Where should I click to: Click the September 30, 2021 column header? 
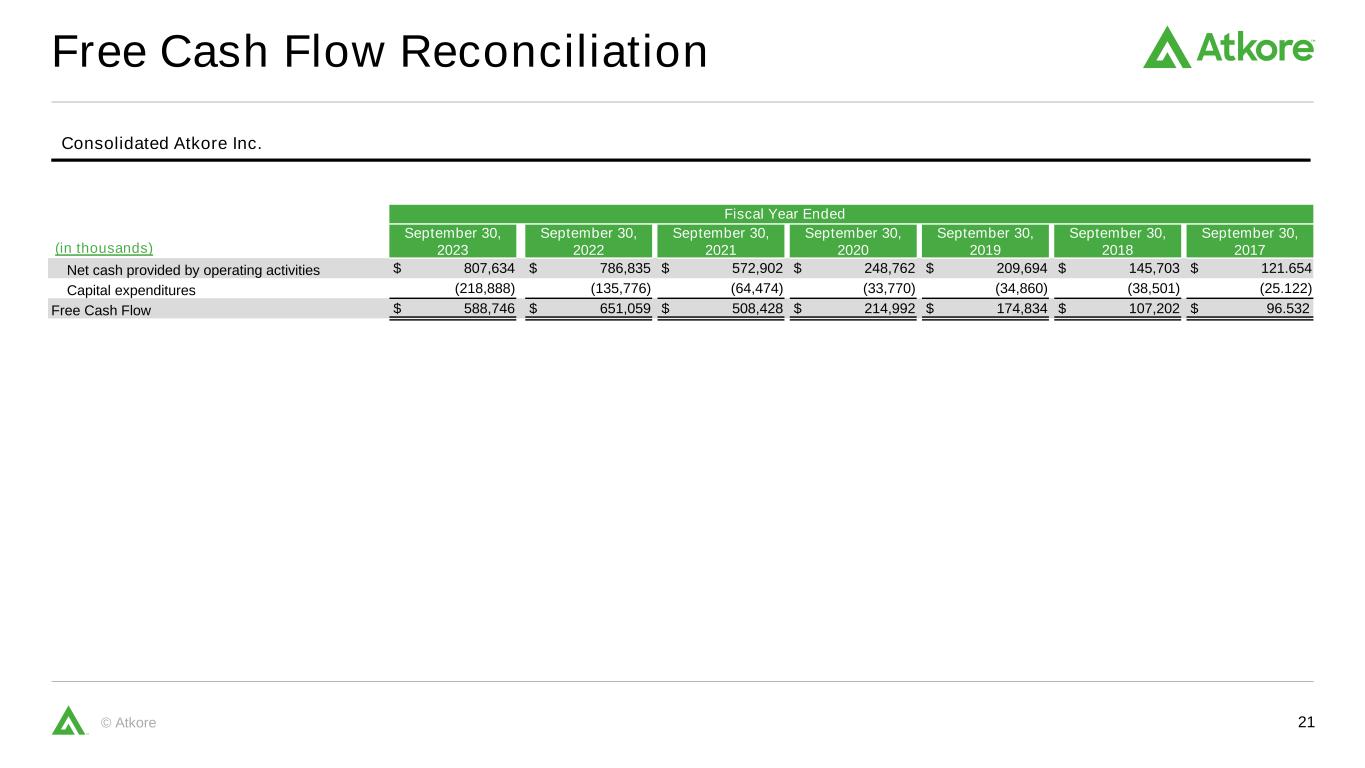(x=721, y=241)
